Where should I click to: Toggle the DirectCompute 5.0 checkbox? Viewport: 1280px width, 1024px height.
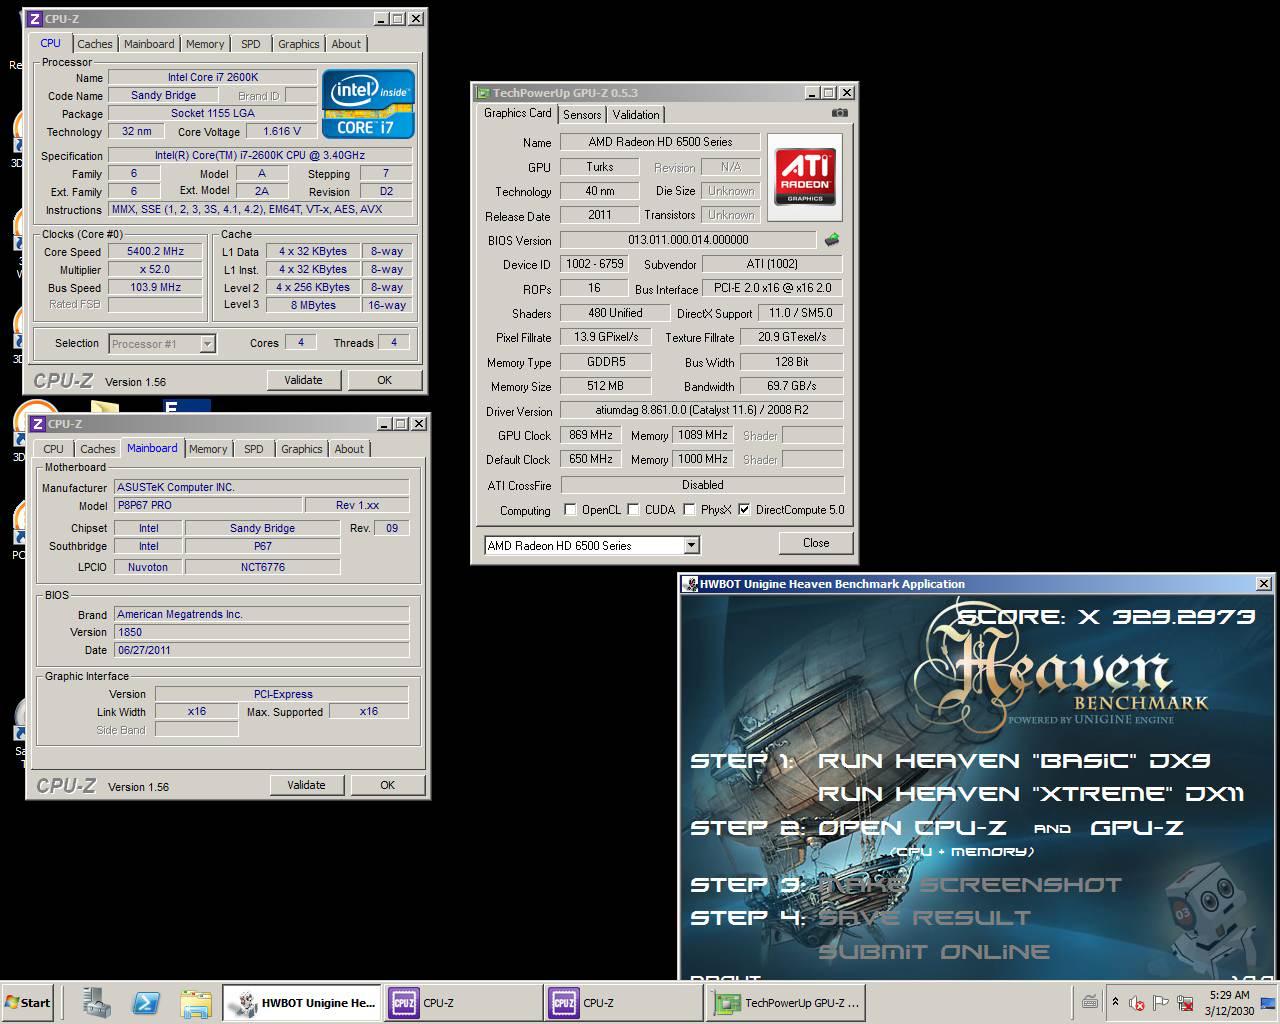coord(744,510)
